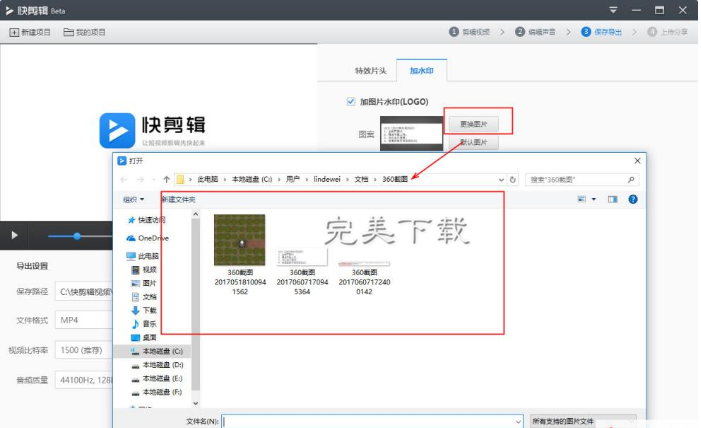
Task: Click the navigation pane scroll up arrow
Action: [x=195, y=215]
